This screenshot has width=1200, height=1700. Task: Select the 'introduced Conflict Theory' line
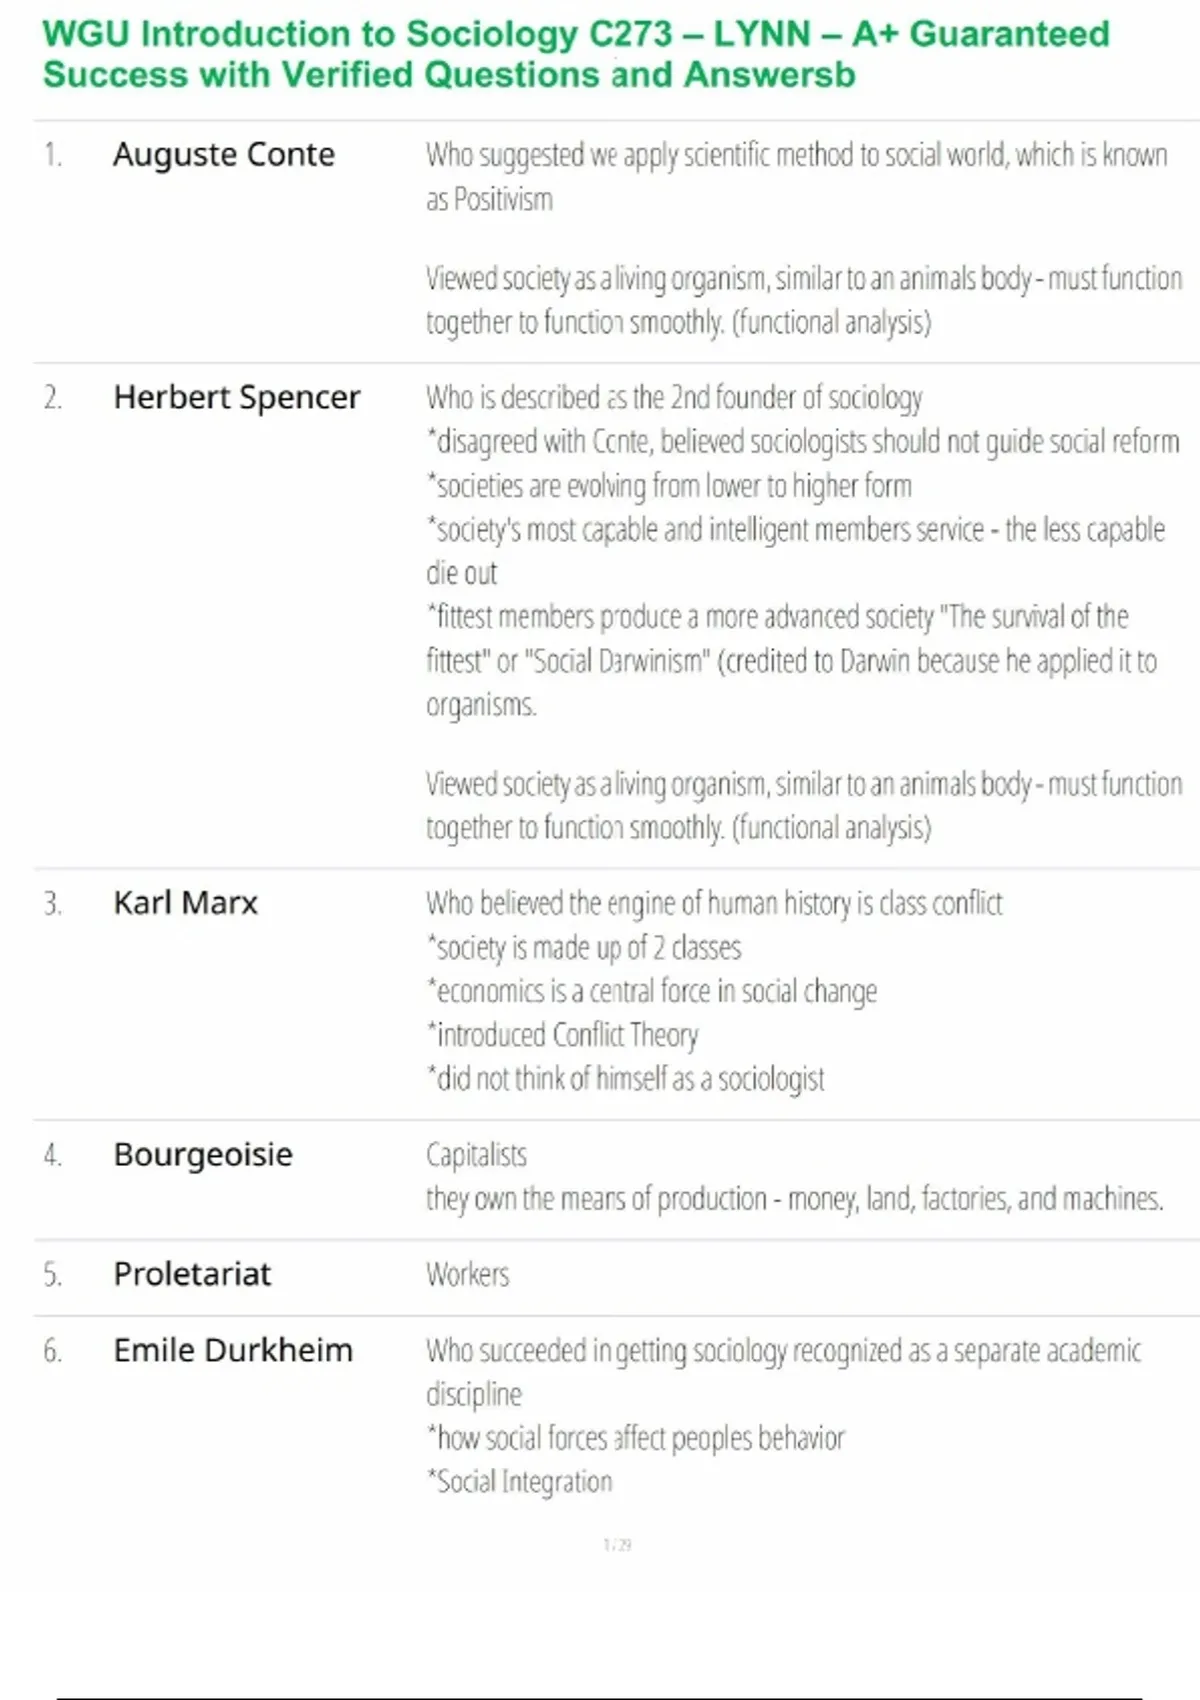point(563,1035)
